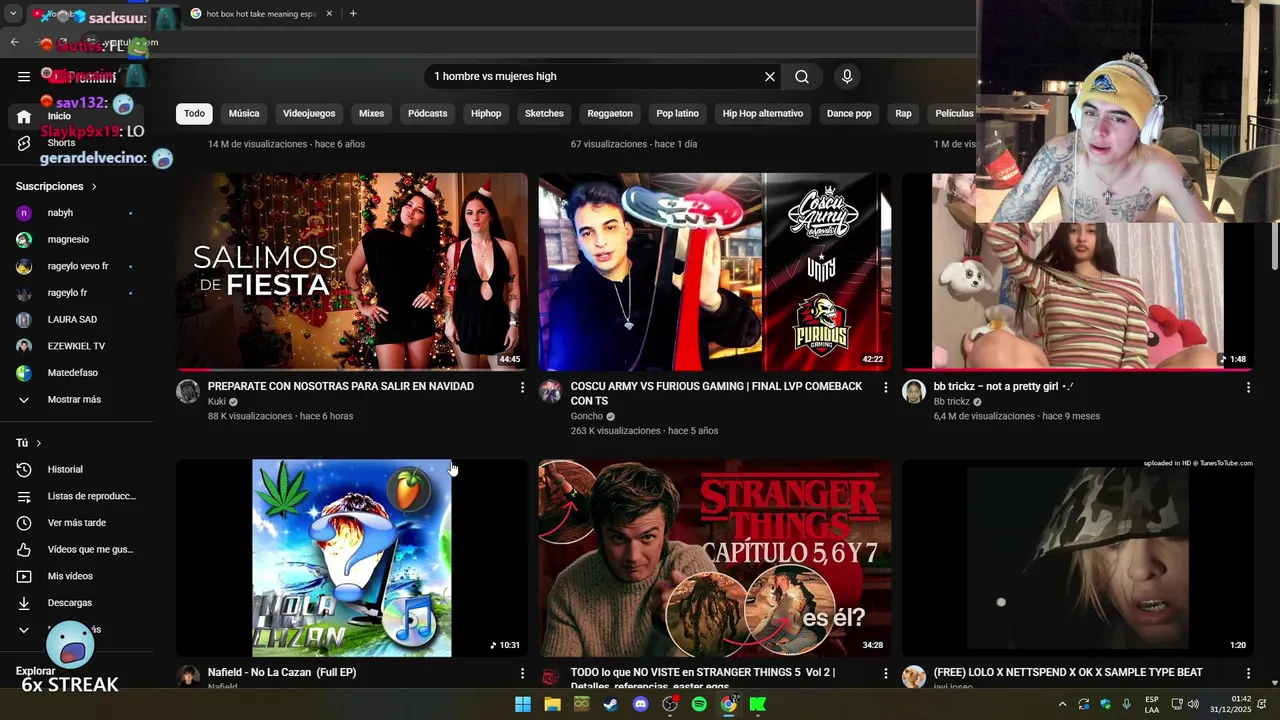Screen dimensions: 1280x720
Task: Open options menu for bb trickz video
Action: pos(1248,387)
